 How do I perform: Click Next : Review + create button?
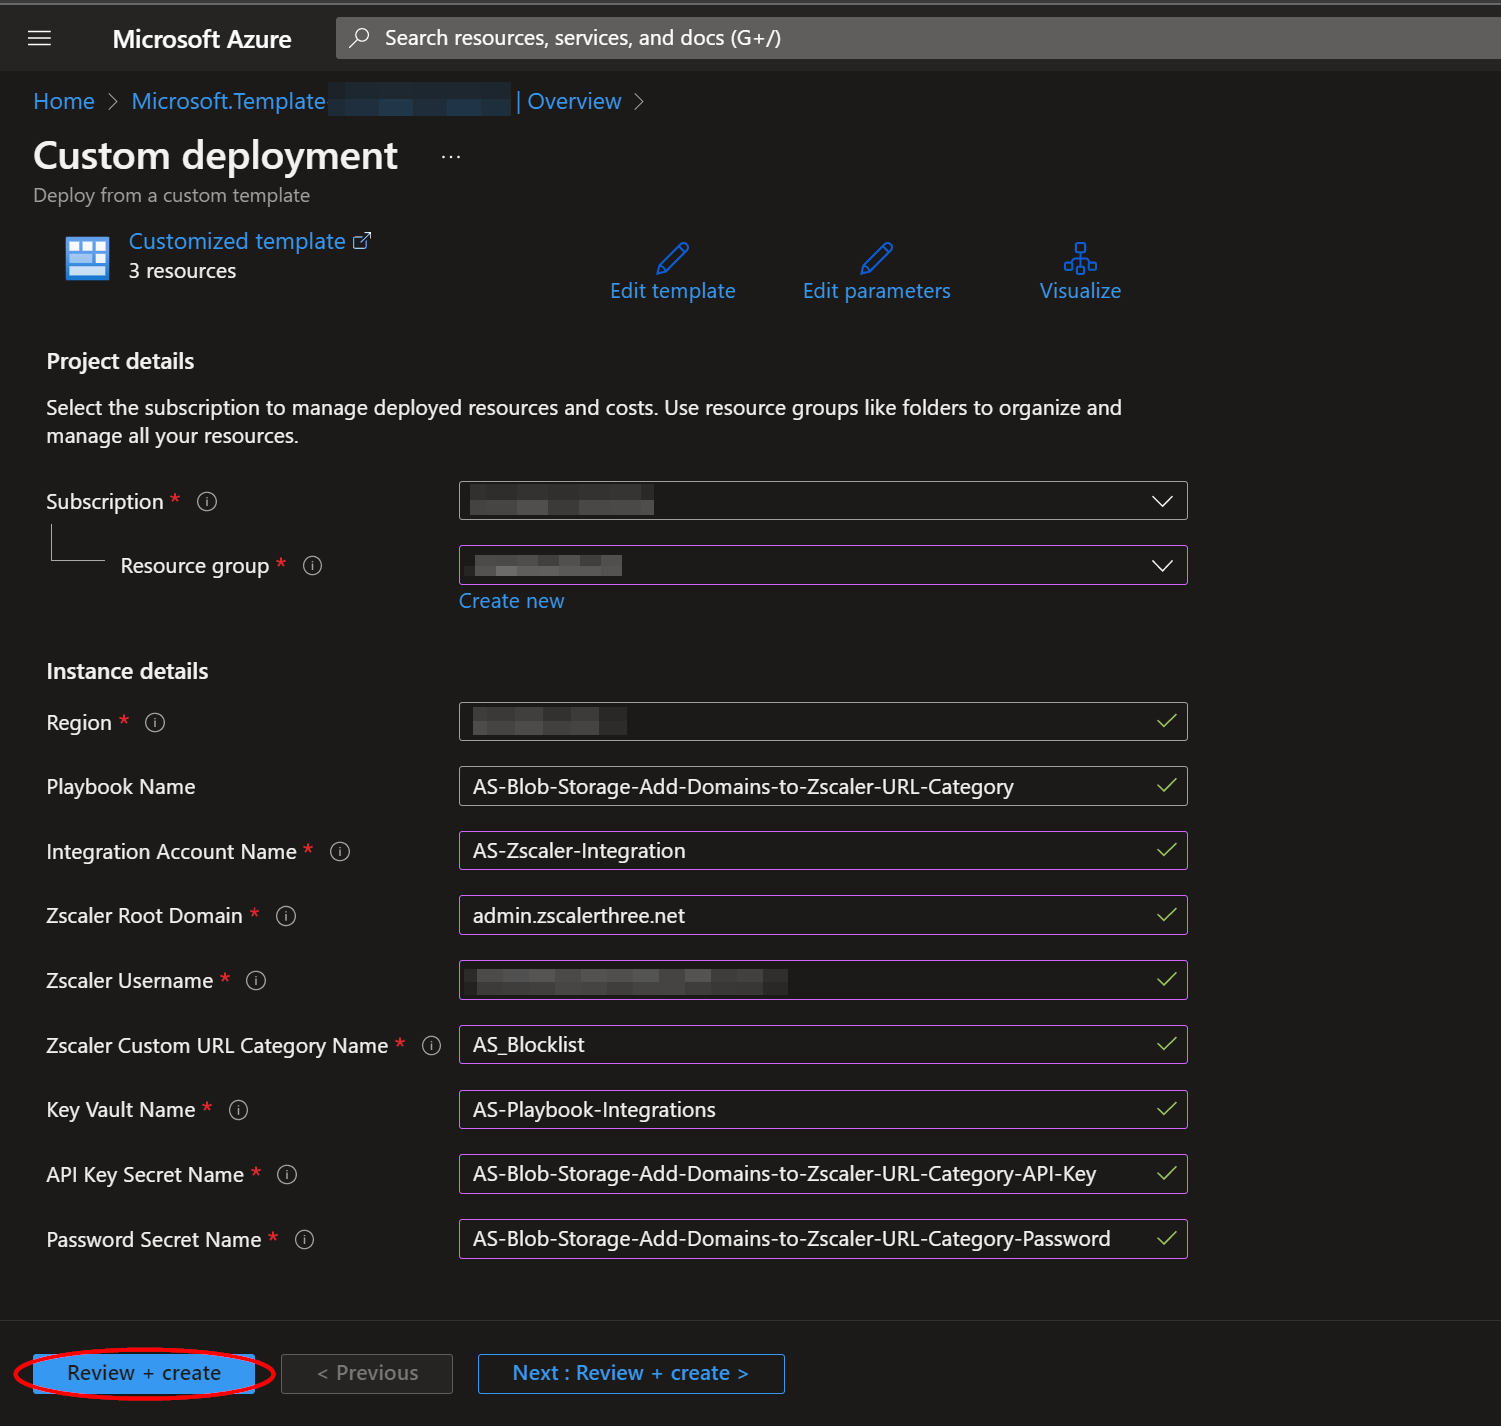tap(631, 1373)
